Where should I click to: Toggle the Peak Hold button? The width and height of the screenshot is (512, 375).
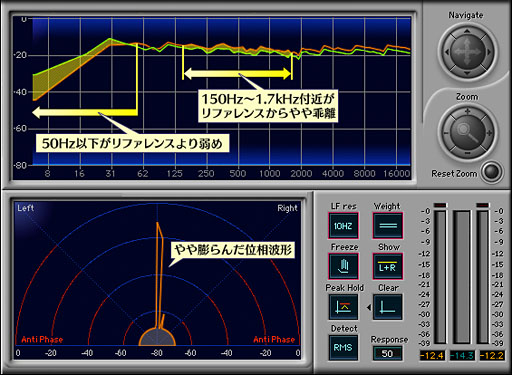click(343, 307)
